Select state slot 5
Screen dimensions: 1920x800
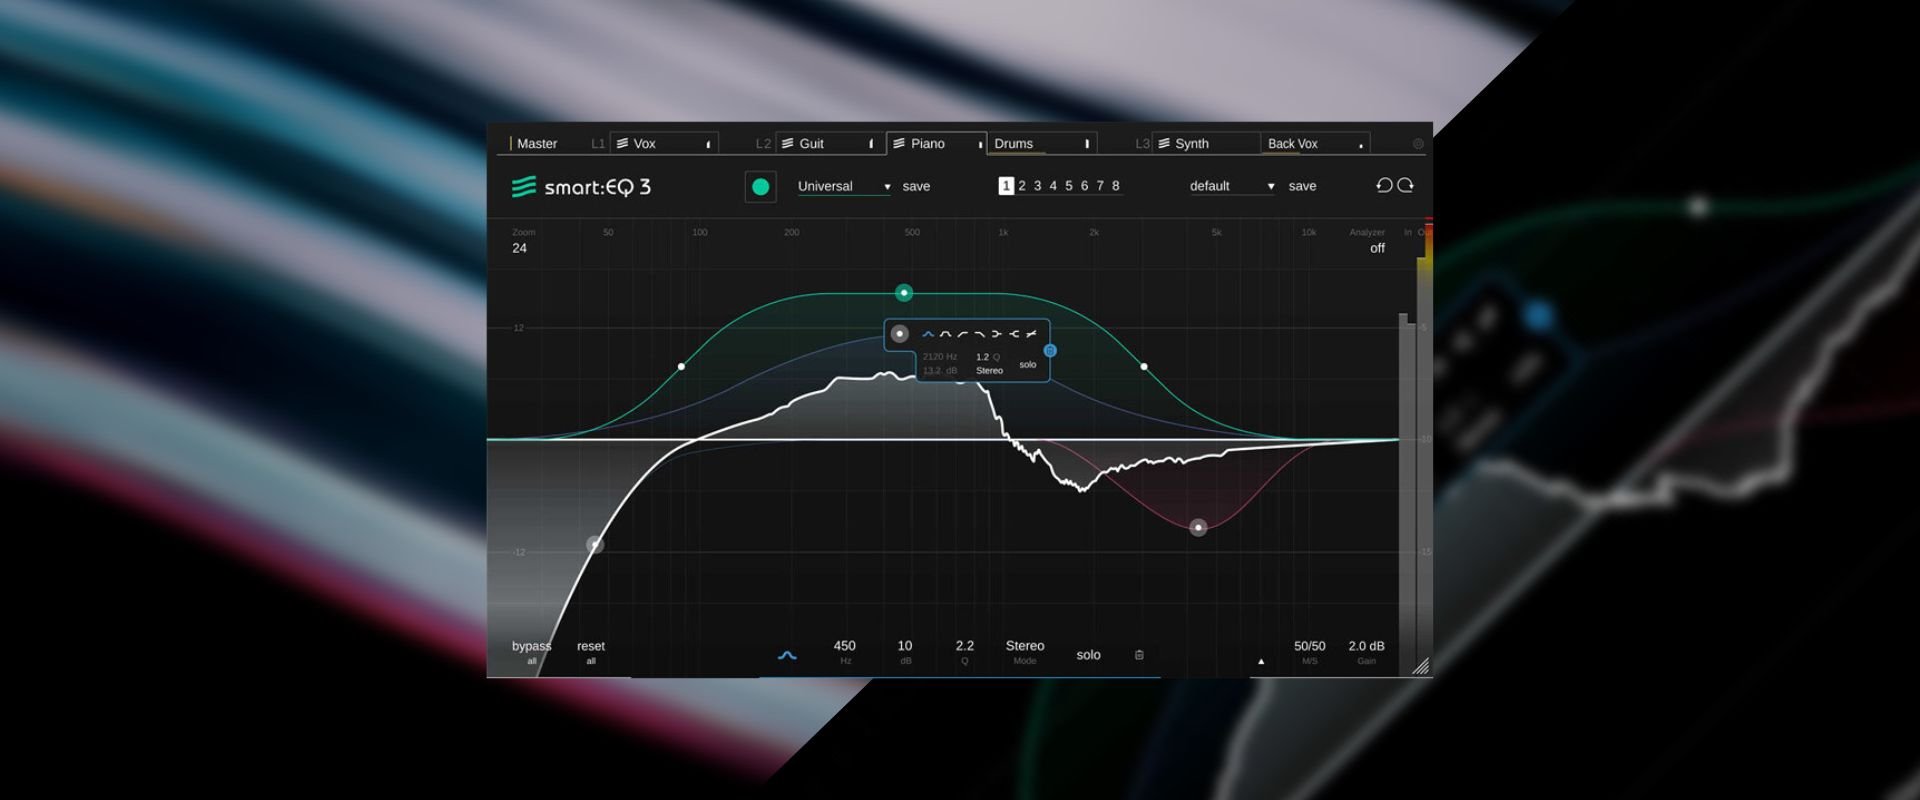[1069, 186]
